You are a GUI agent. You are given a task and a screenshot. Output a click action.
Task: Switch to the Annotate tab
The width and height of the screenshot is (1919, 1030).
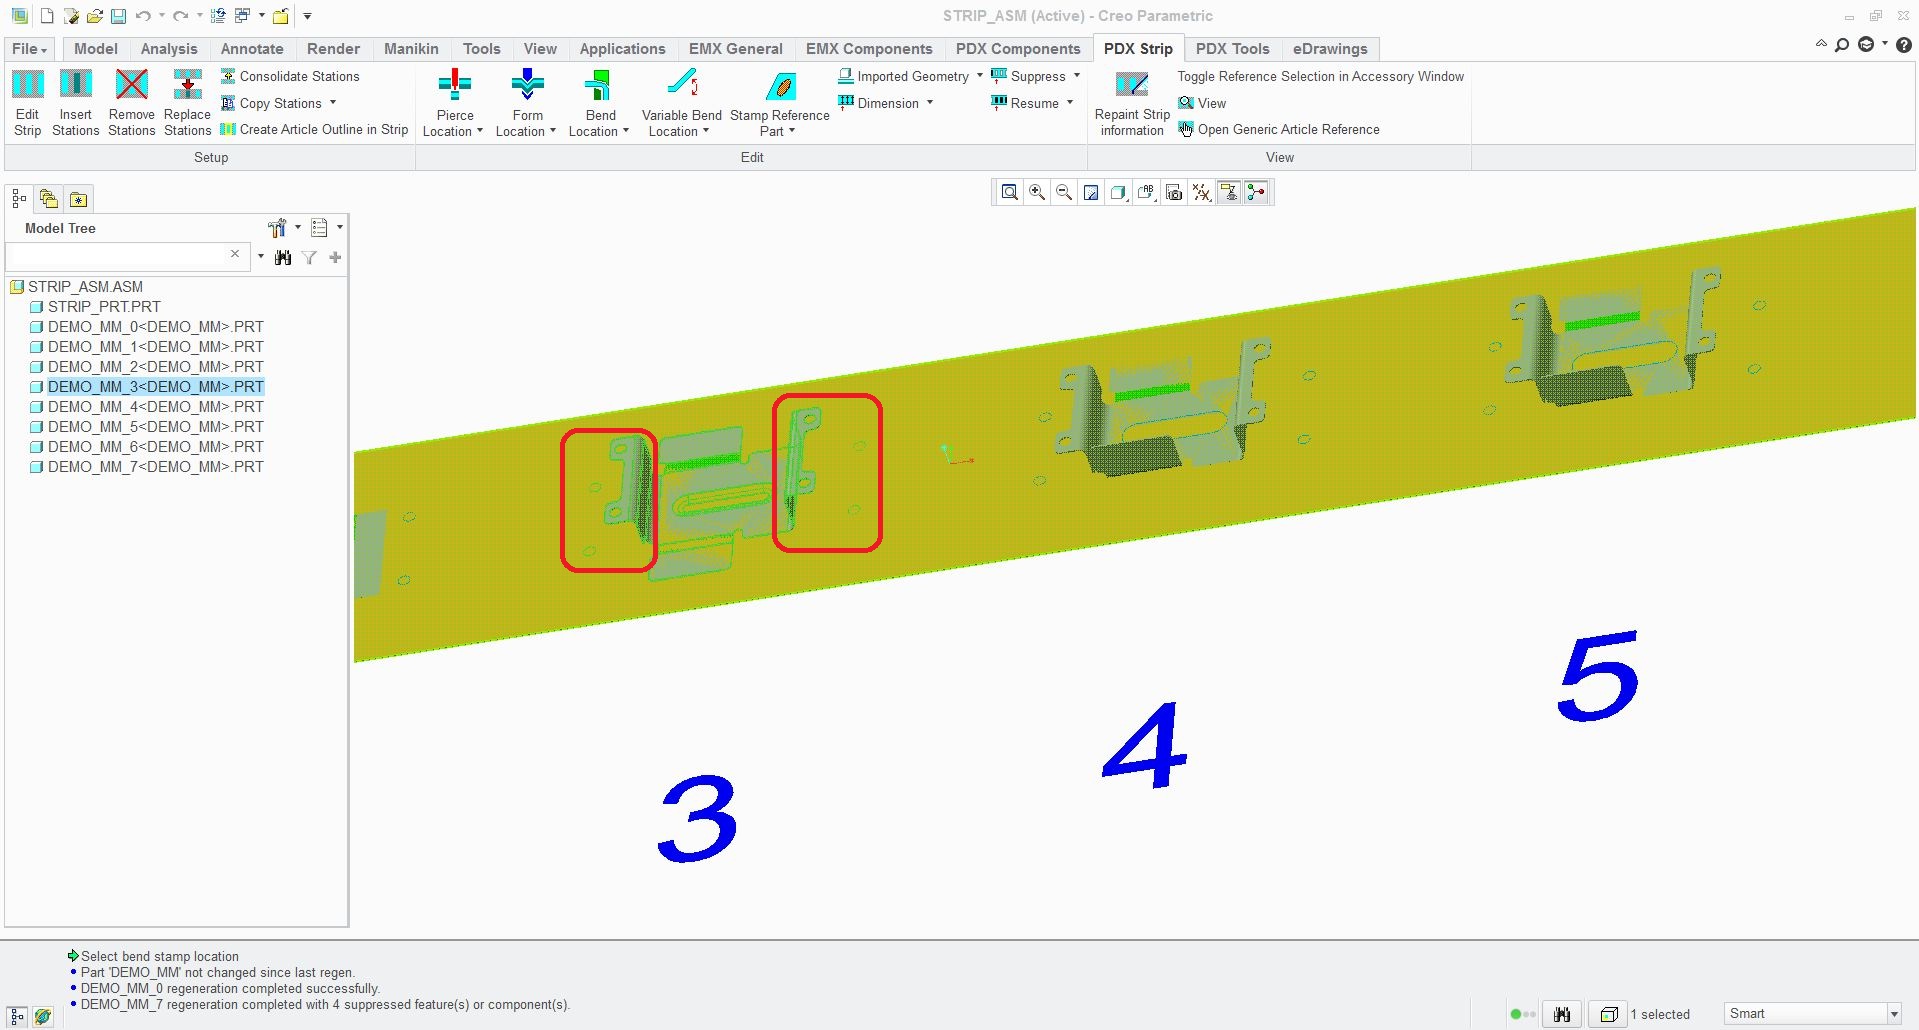pyautogui.click(x=252, y=49)
